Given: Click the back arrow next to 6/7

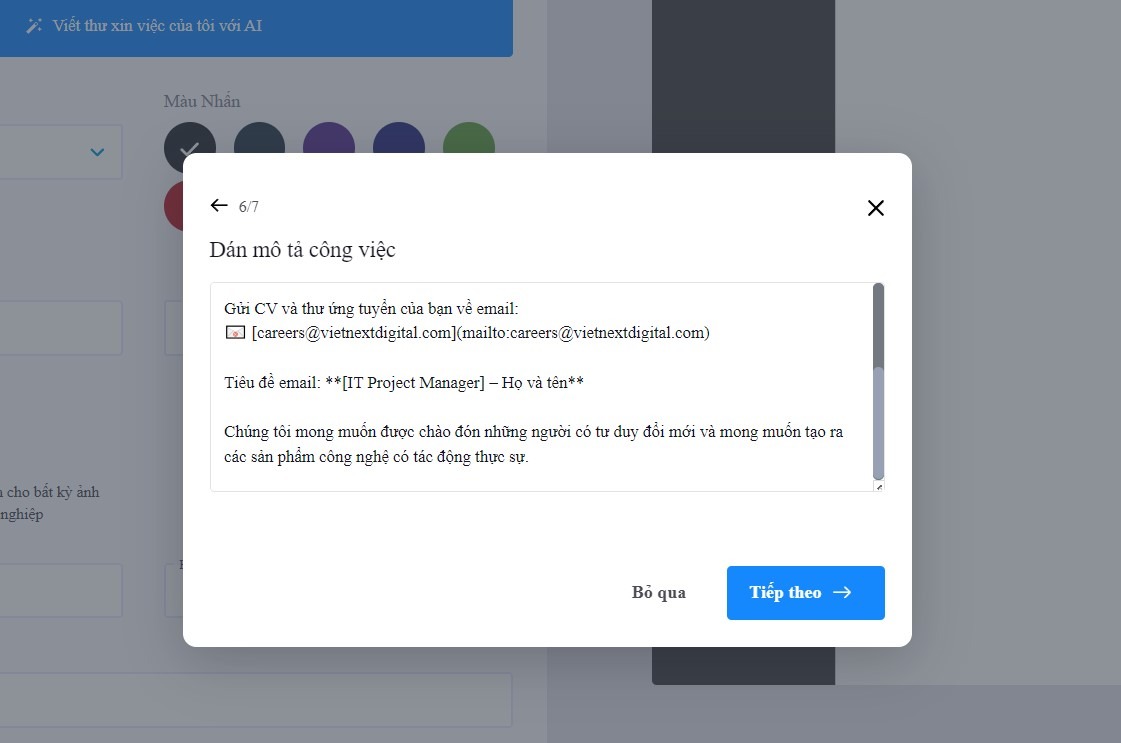Looking at the screenshot, I should 219,206.
